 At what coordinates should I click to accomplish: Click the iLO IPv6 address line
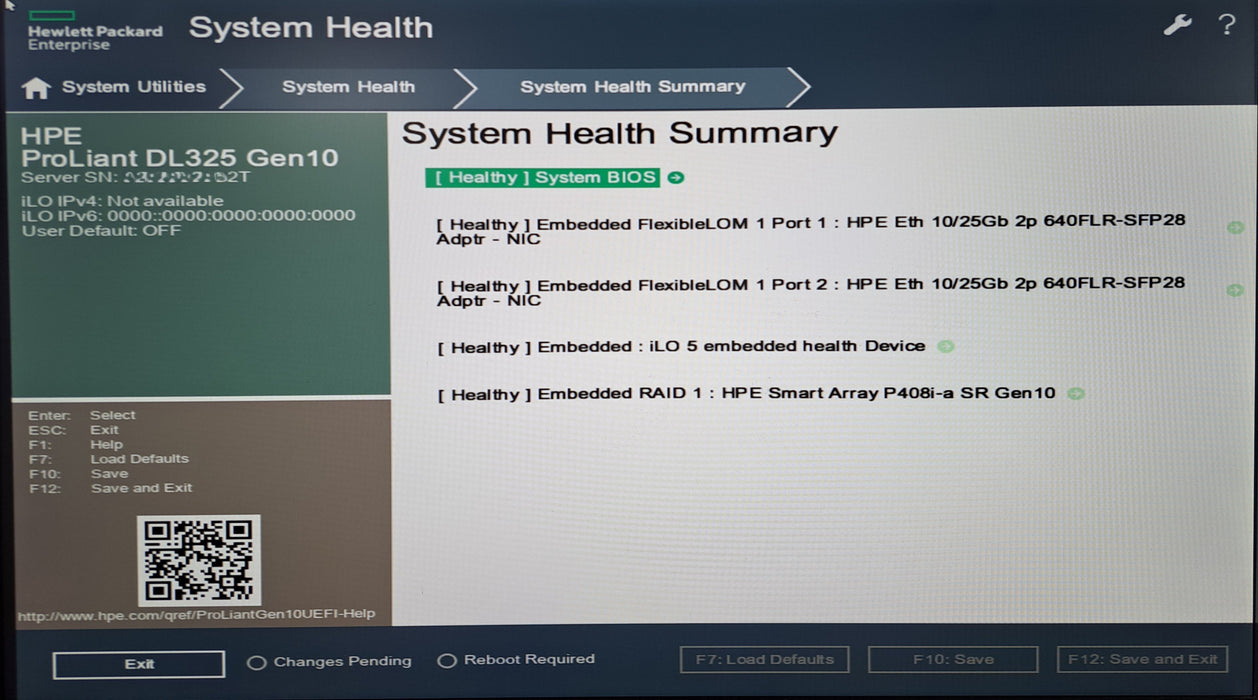tap(188, 215)
